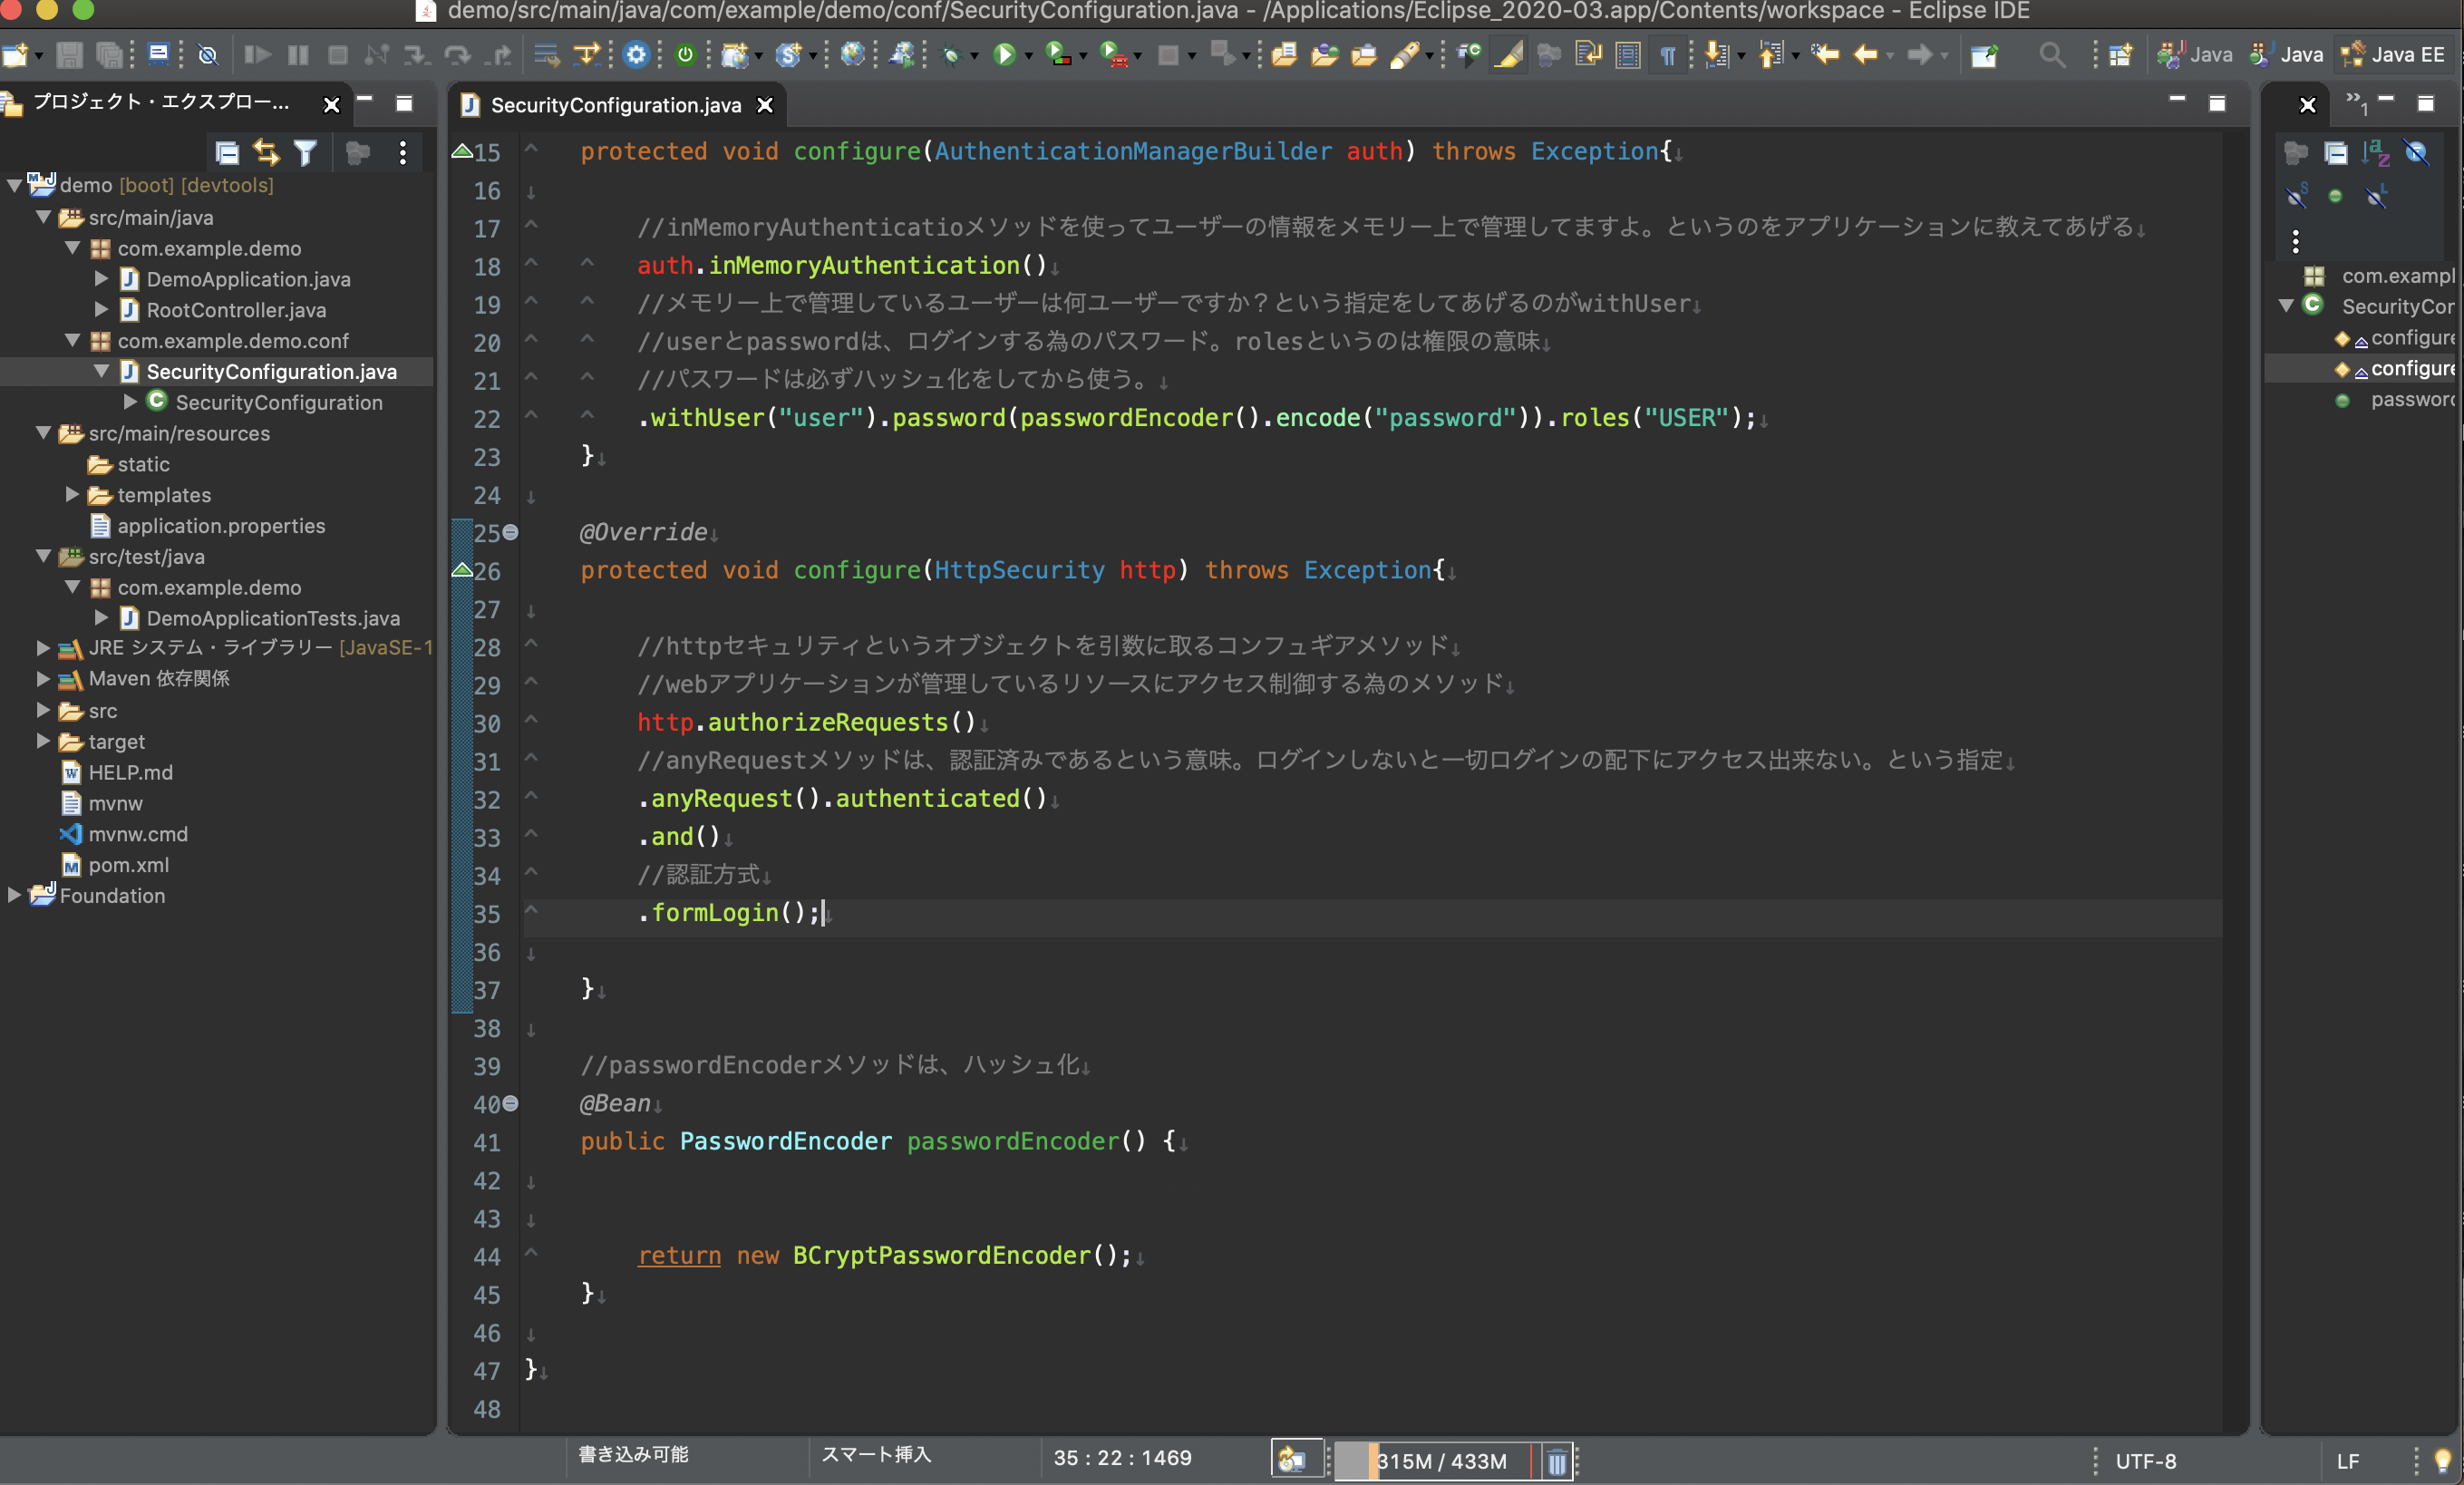Open pom.xml in Project Explorer
This screenshot has height=1485, width=2464.
point(128,865)
